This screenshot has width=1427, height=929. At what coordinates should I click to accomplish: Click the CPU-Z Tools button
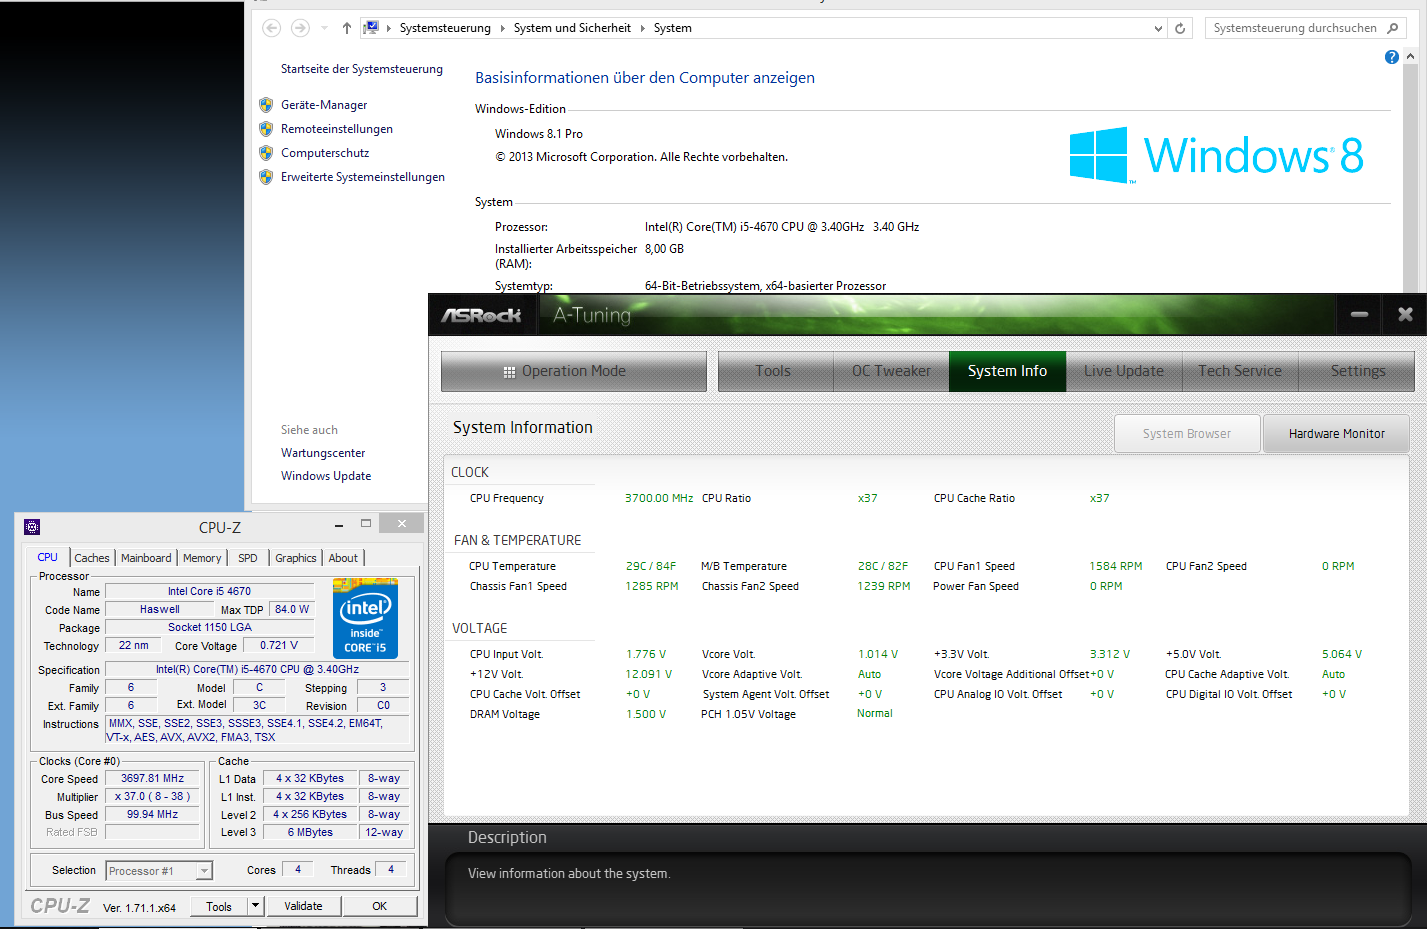point(219,906)
